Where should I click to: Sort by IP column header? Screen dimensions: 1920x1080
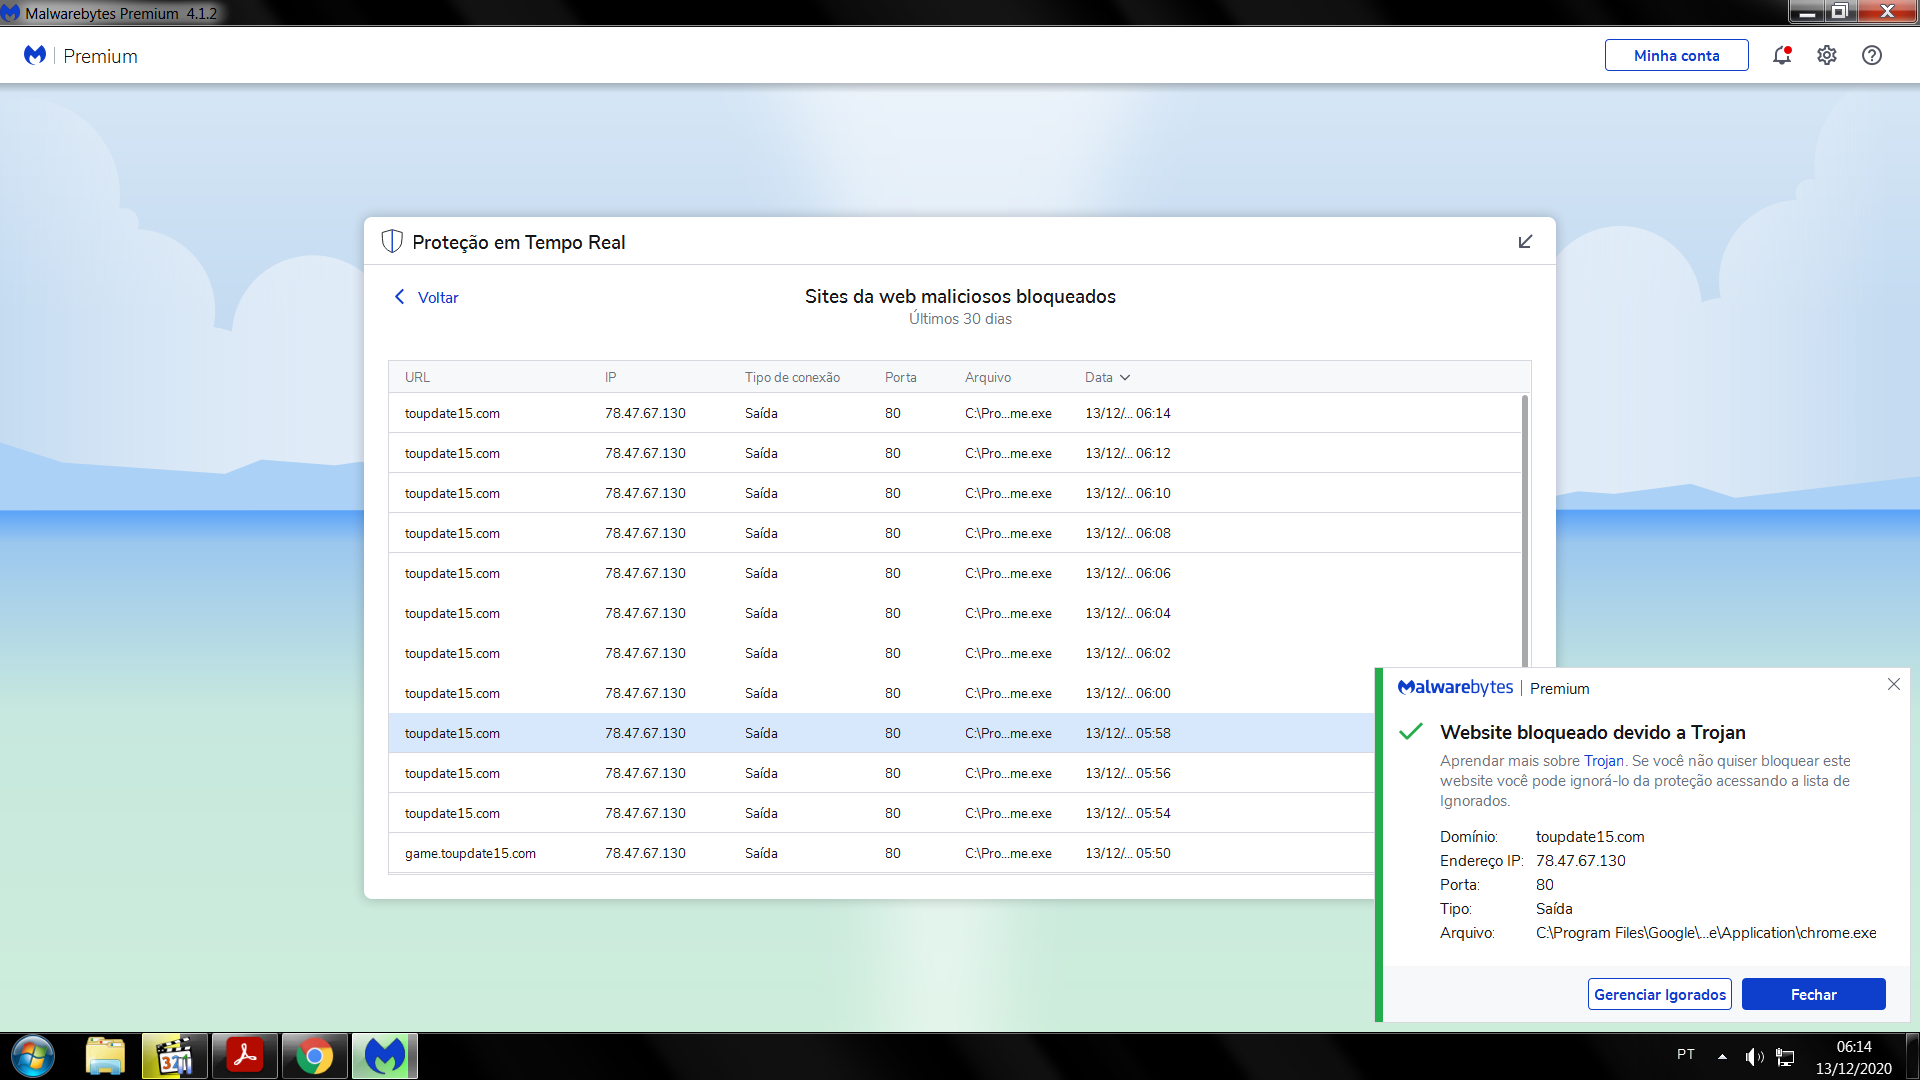610,377
